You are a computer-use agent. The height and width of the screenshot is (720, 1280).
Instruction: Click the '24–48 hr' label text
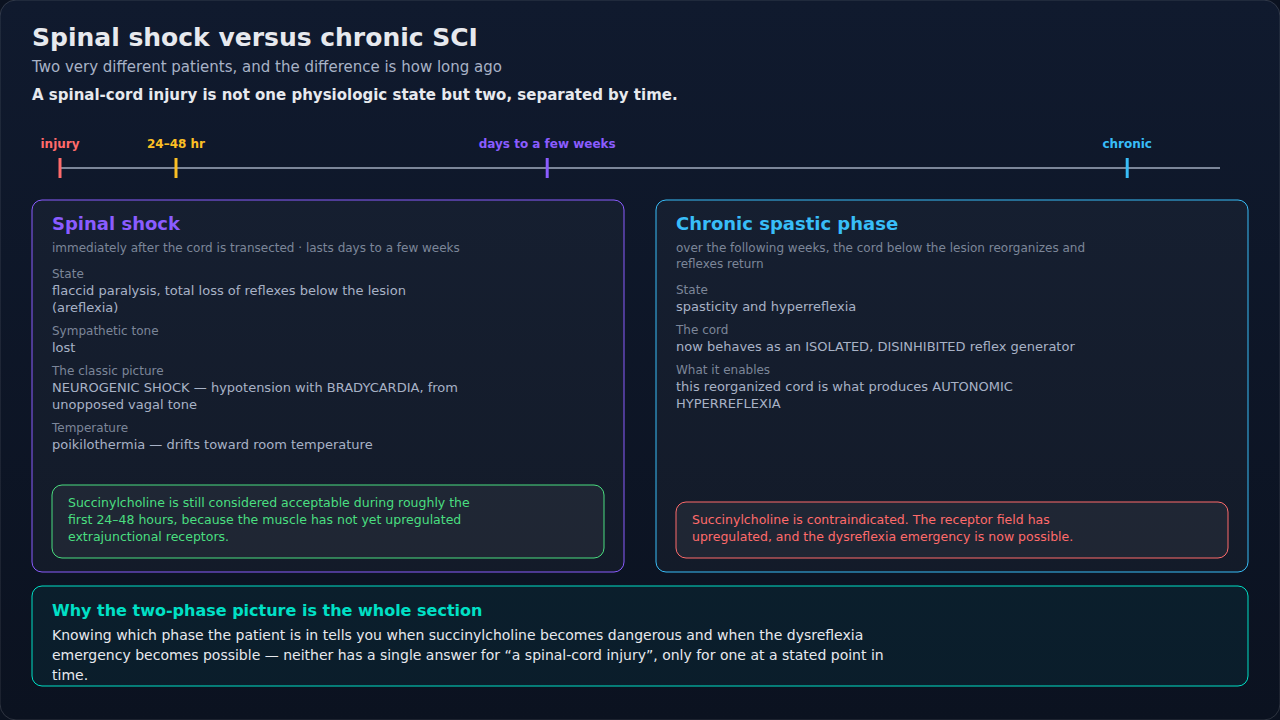pos(176,144)
